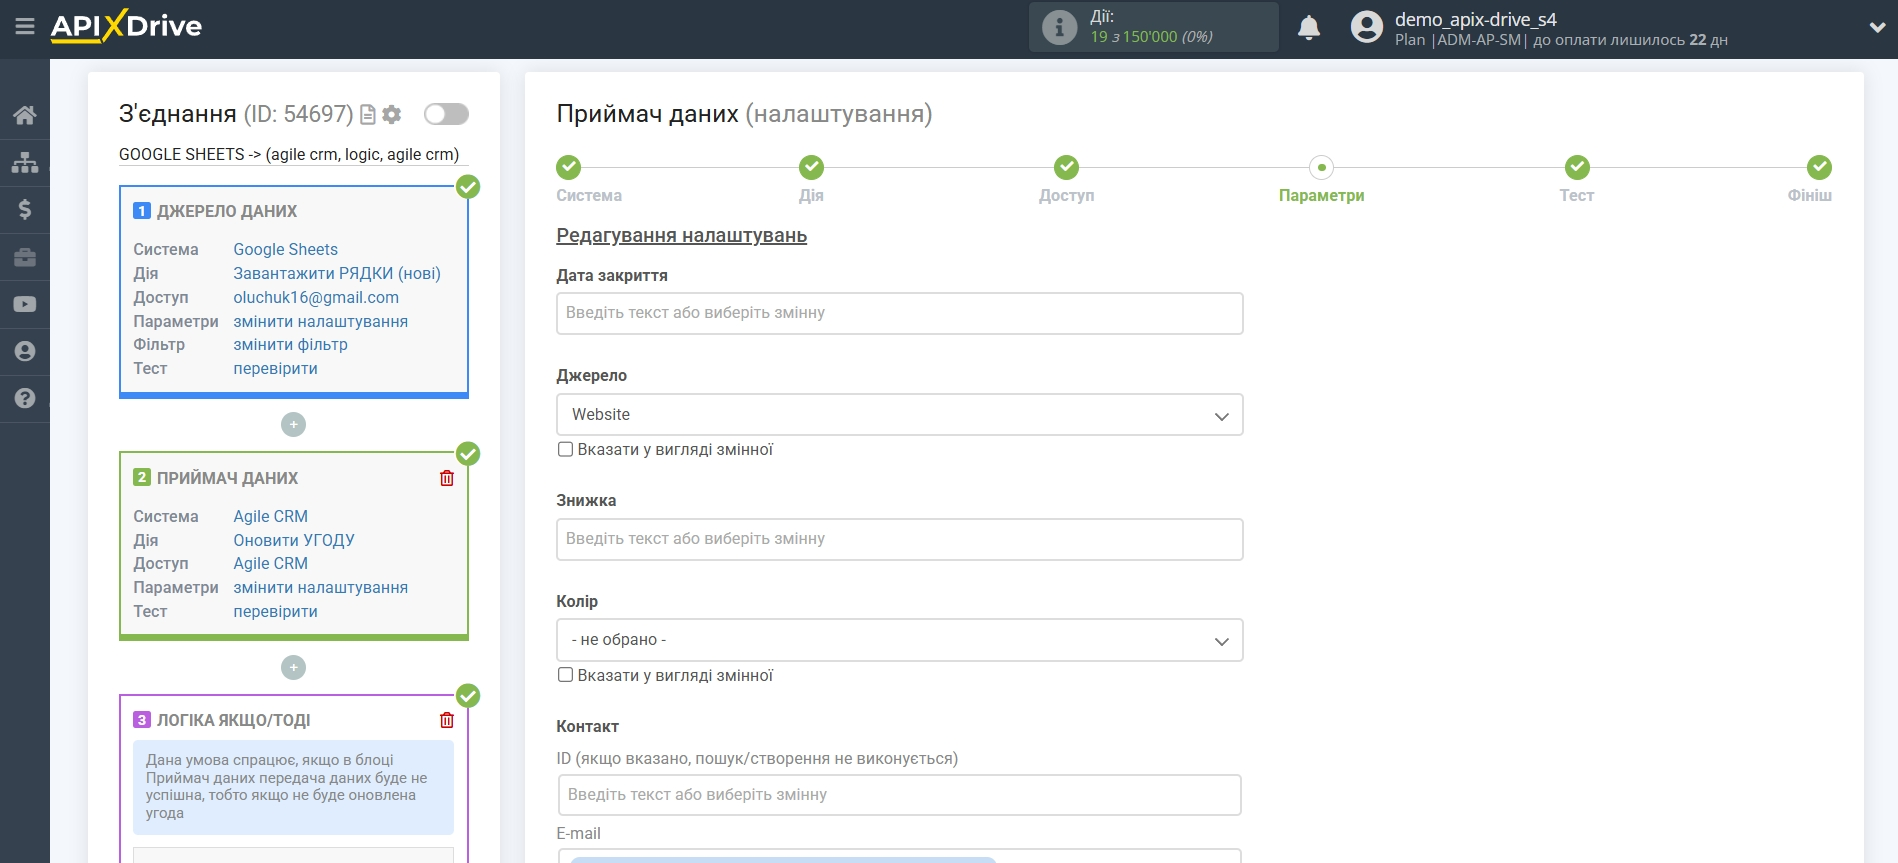Go to the Параметри step label

[1322, 196]
